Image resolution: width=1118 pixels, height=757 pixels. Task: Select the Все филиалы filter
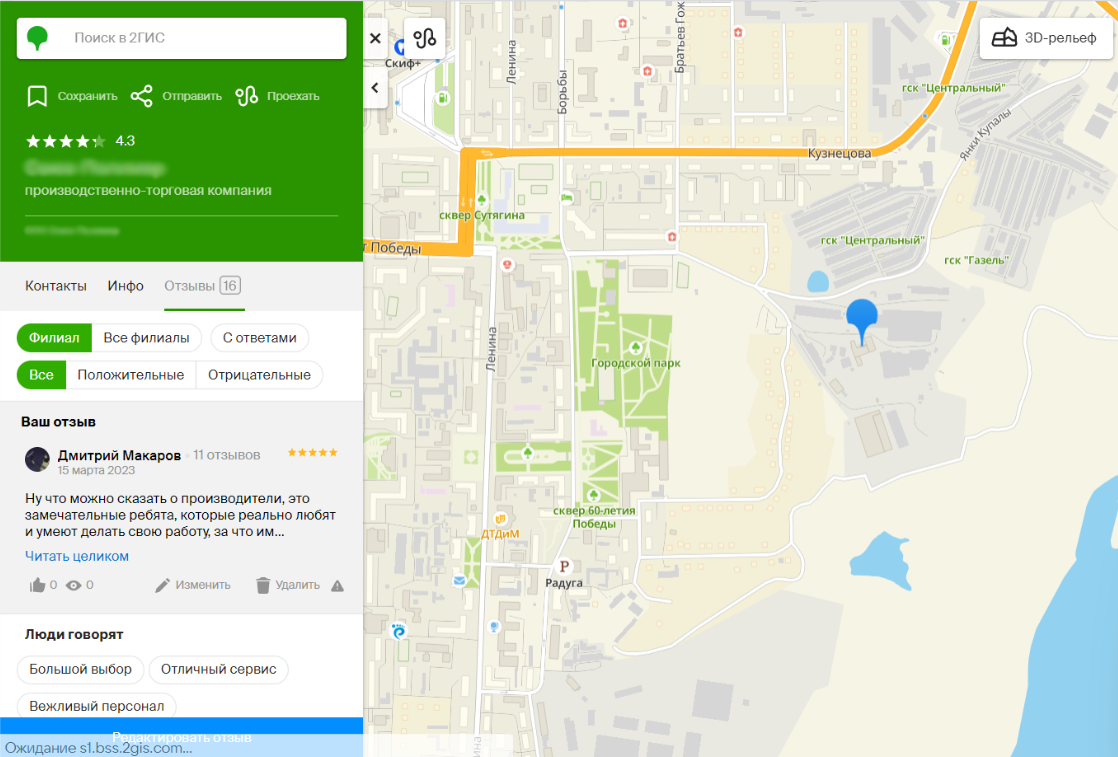coord(146,338)
